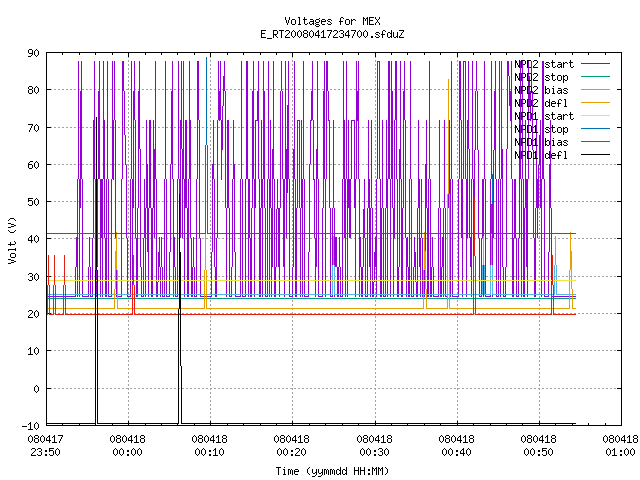Click the x-axis tick label 080418 00:30
This screenshot has height=480, width=640.
coord(374,446)
